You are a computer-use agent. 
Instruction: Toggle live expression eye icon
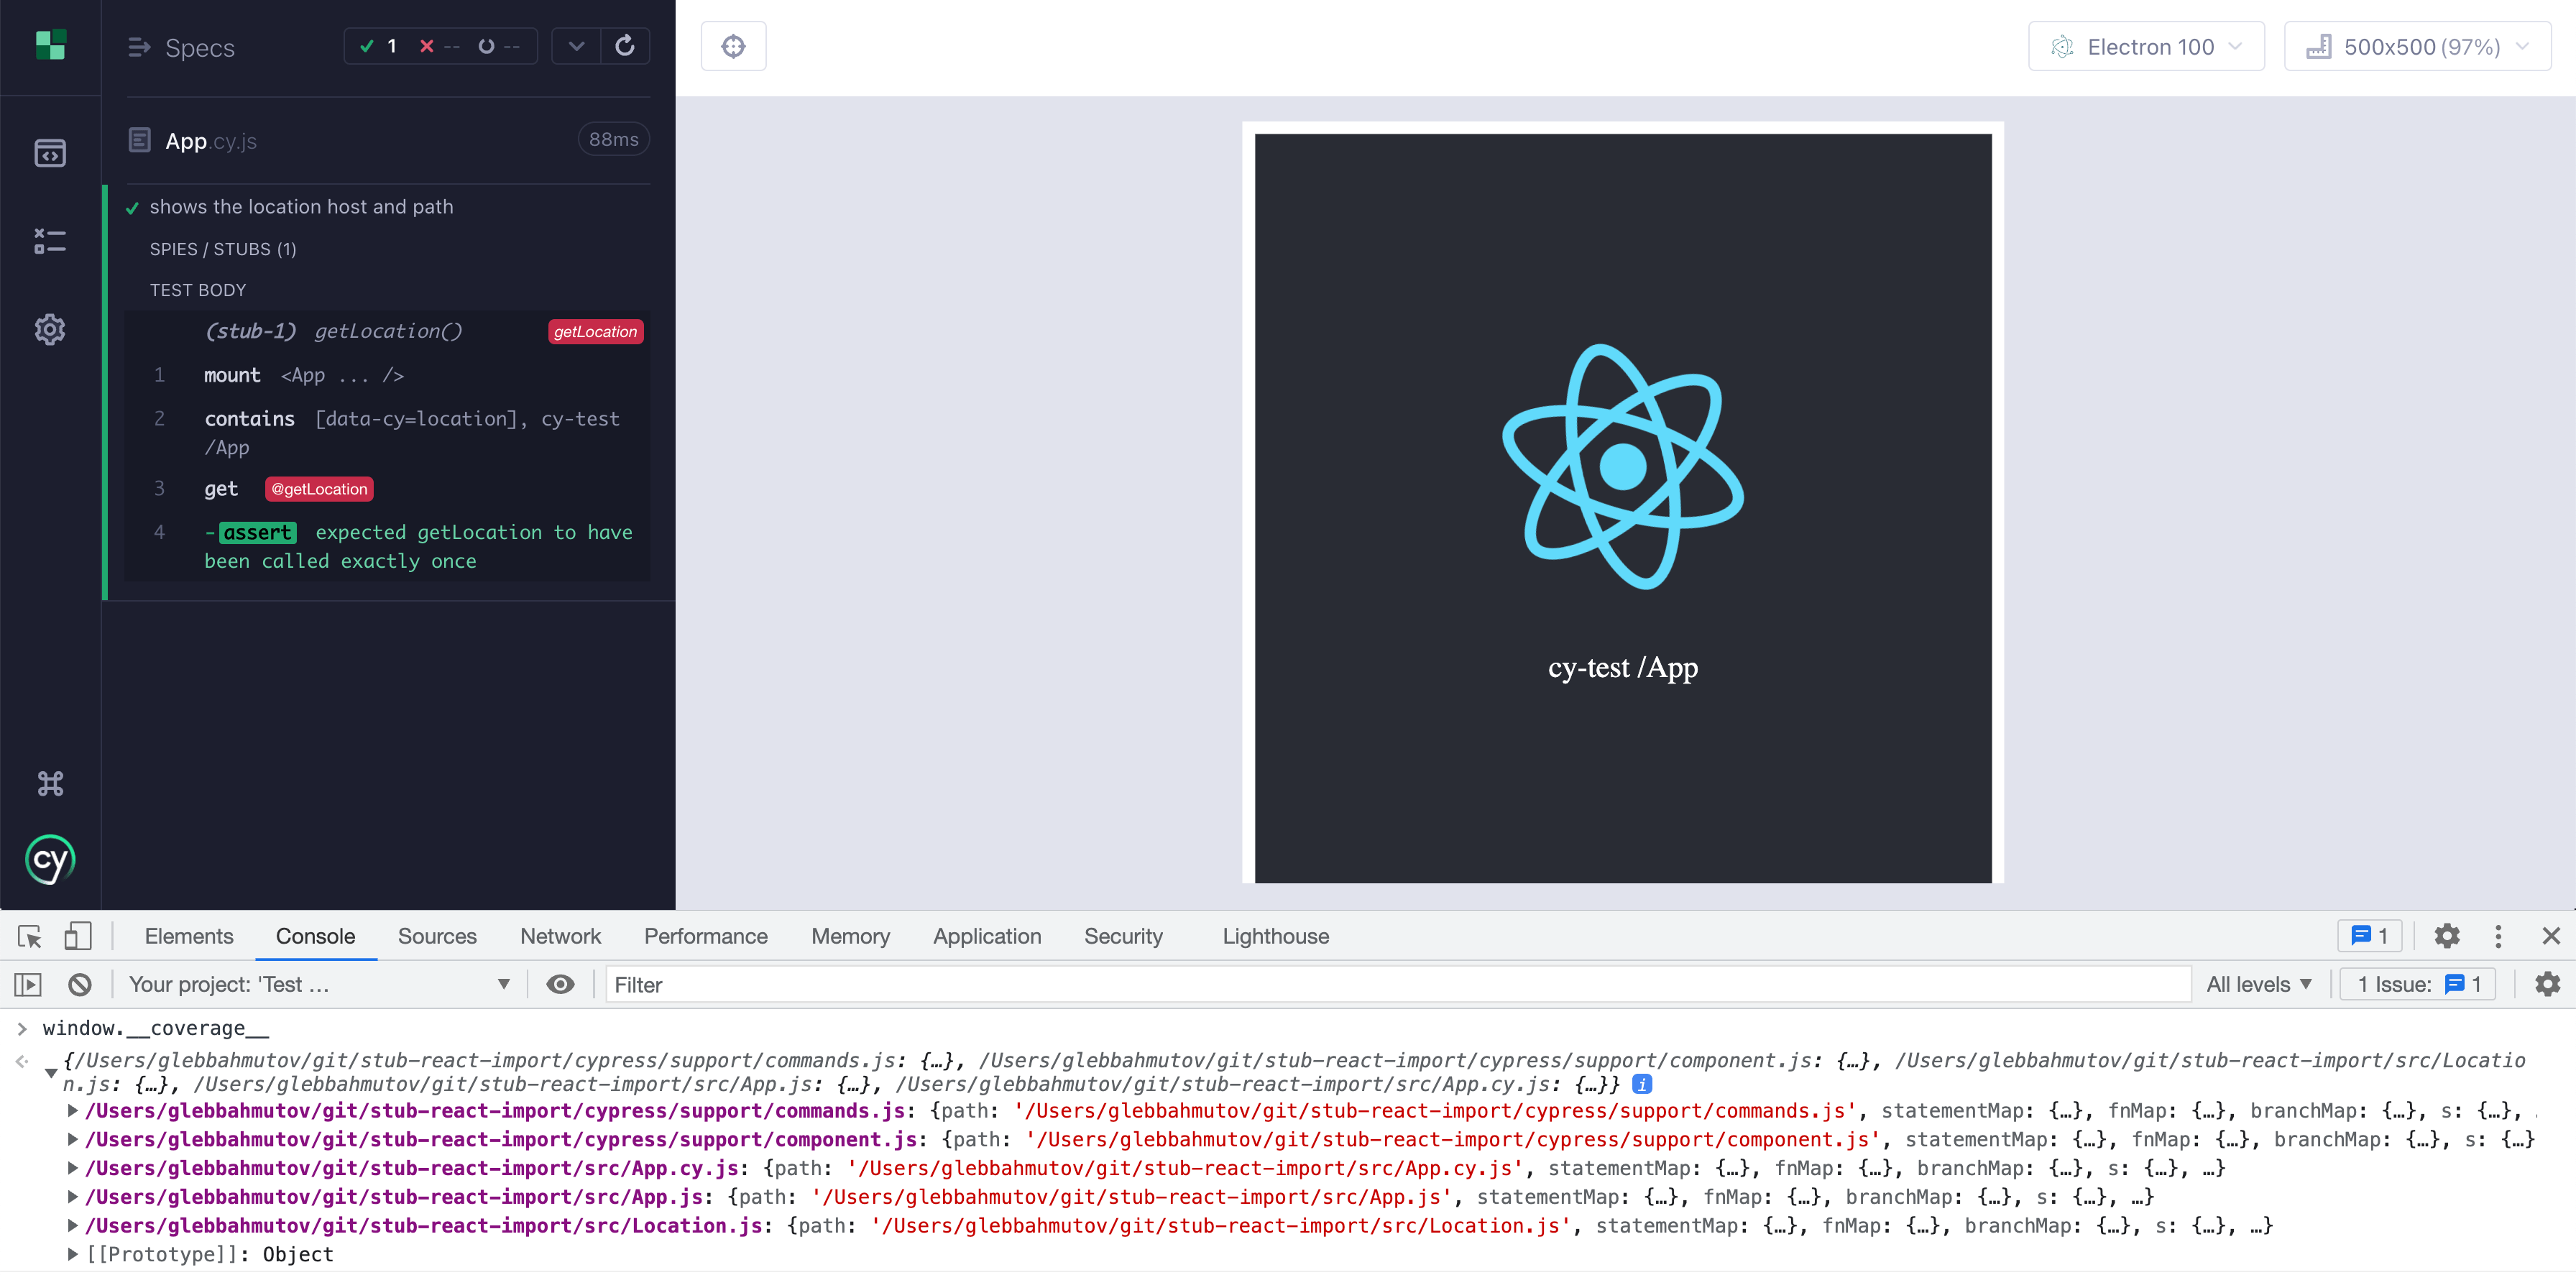560,984
